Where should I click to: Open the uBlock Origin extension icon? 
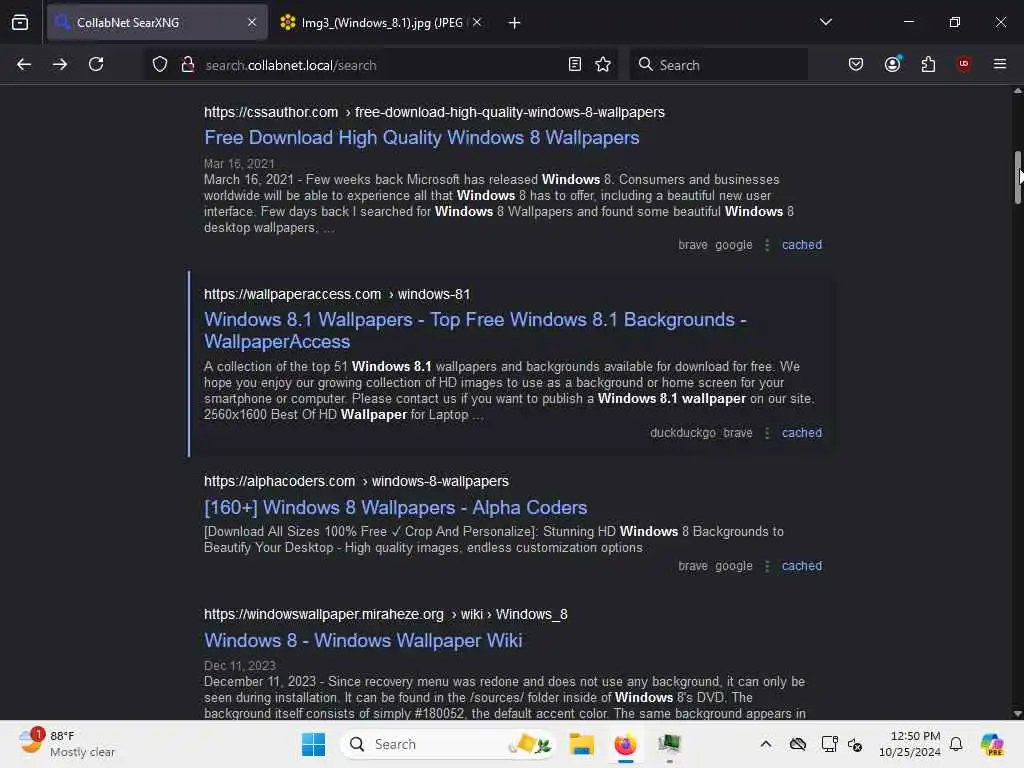point(963,64)
